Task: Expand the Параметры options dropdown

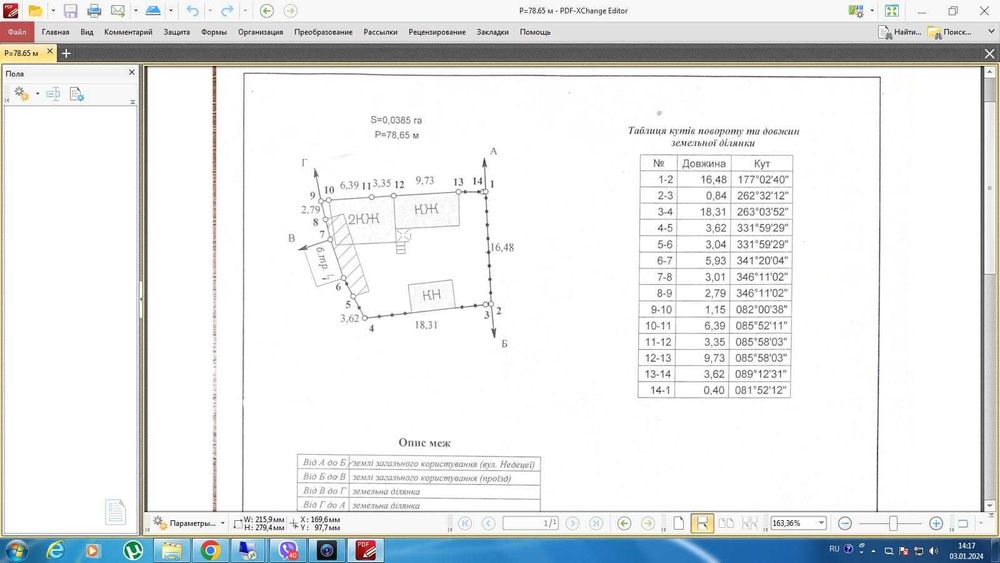Action: [x=221, y=523]
